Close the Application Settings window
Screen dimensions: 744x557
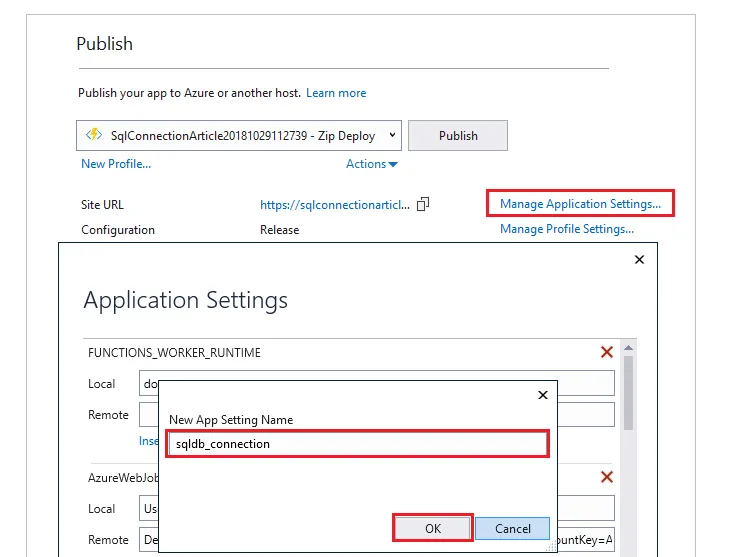(640, 260)
